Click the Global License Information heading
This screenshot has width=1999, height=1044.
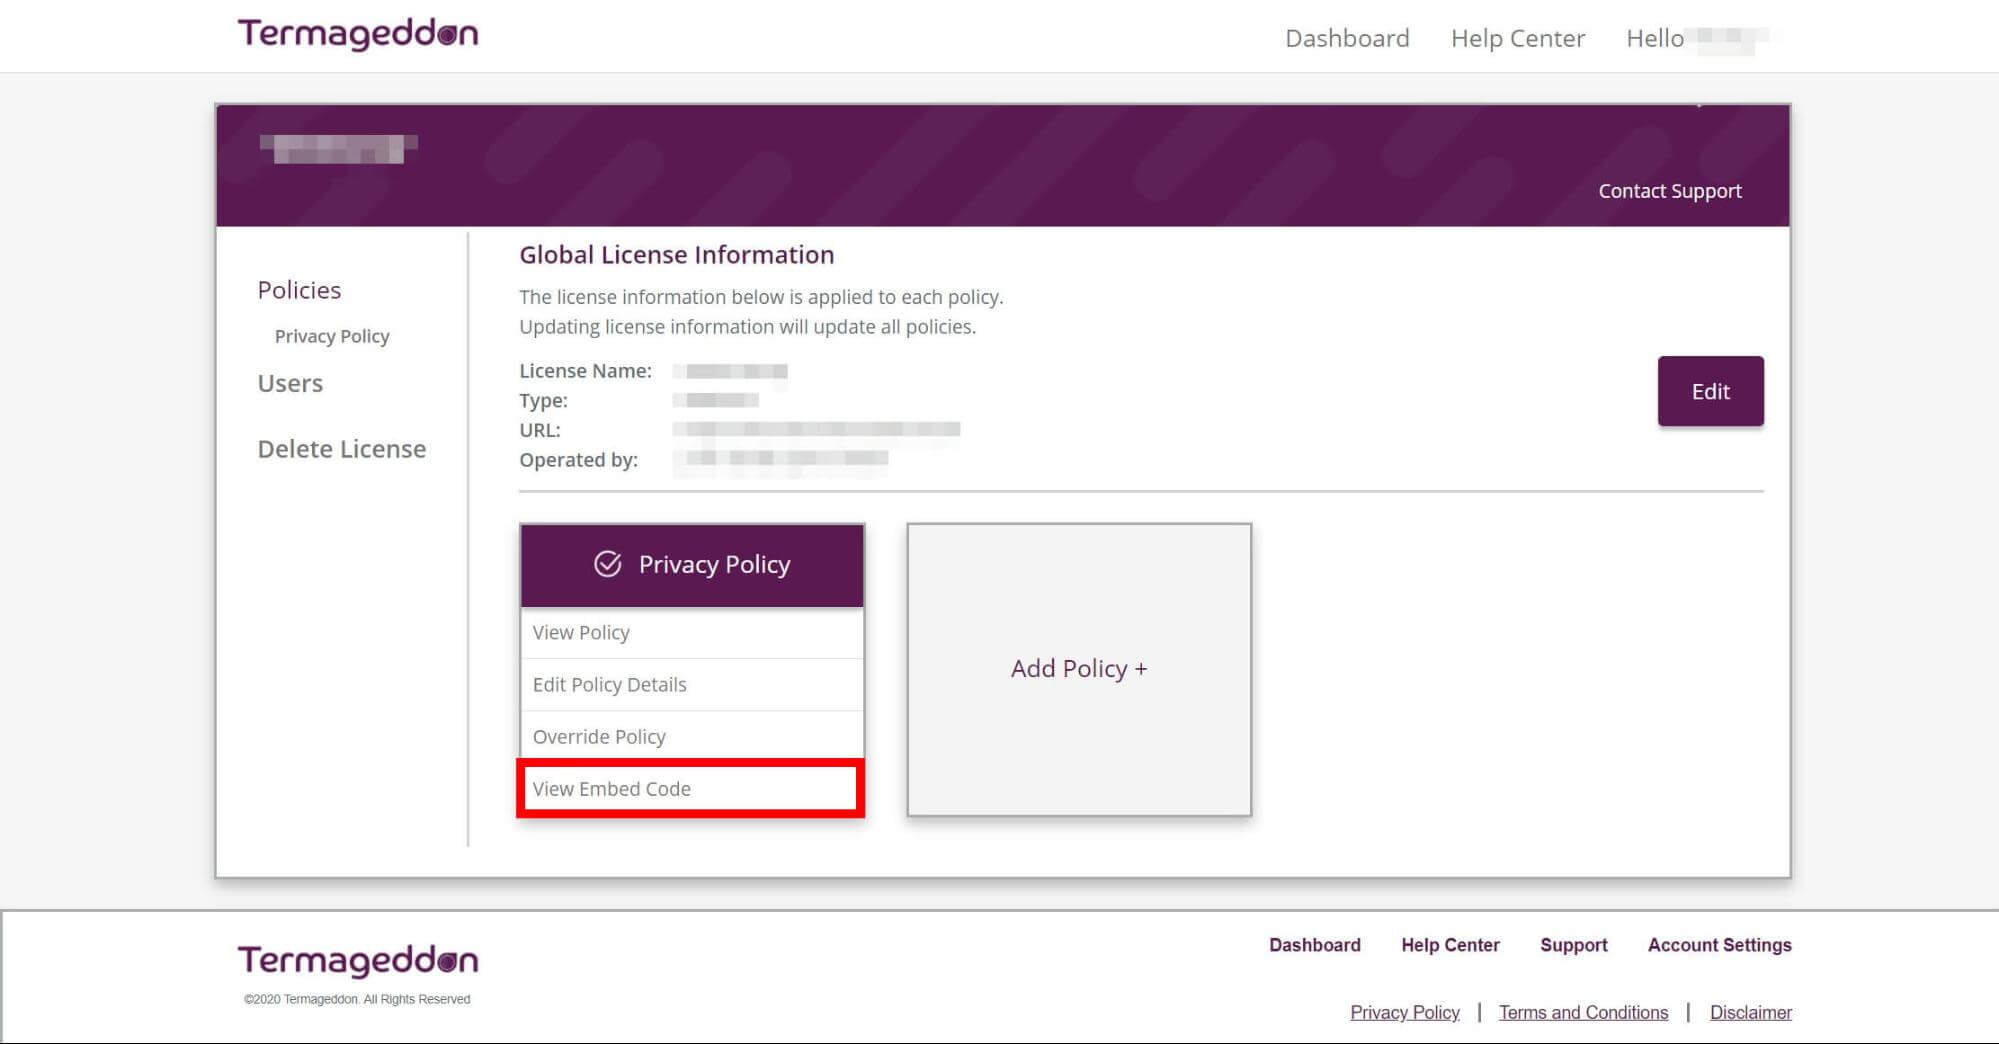point(676,255)
